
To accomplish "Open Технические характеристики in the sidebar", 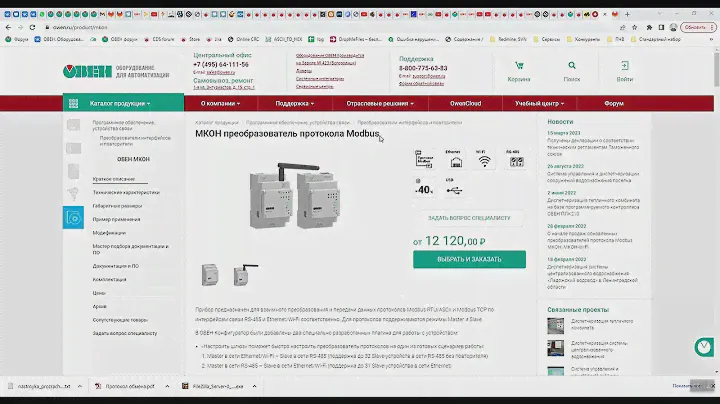I will pyautogui.click(x=126, y=192).
